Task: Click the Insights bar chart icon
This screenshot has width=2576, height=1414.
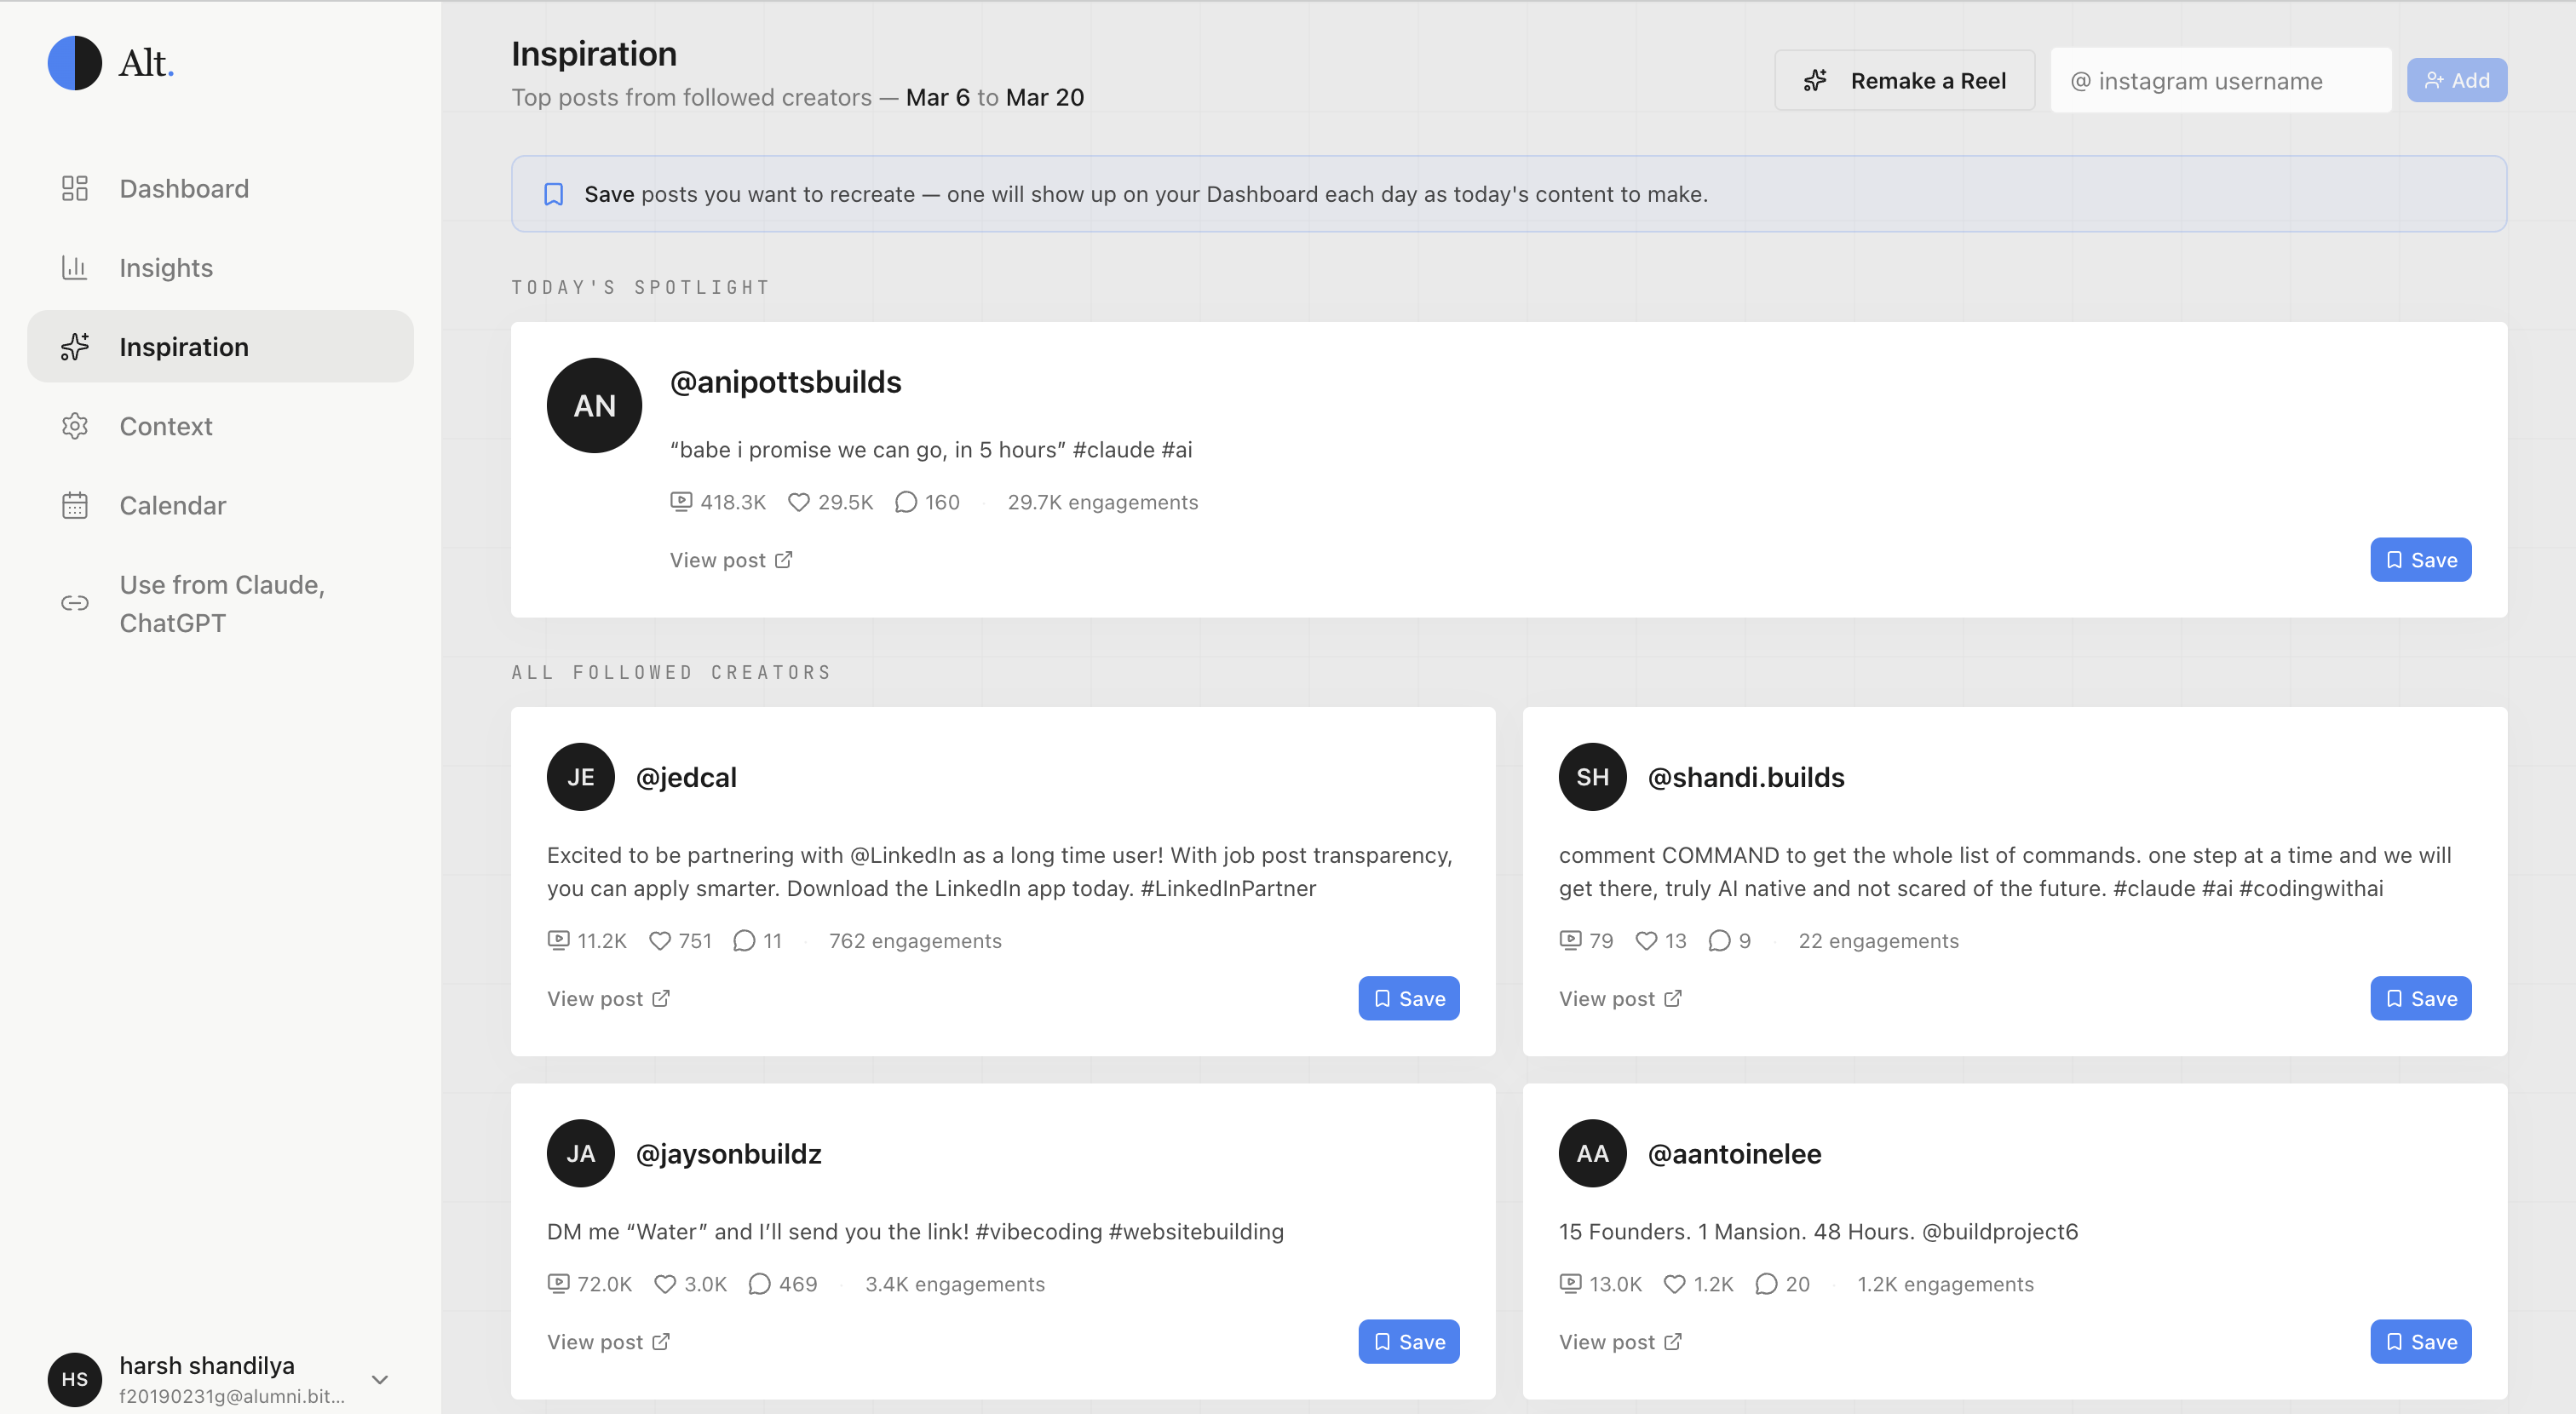Action: pyautogui.click(x=75, y=267)
